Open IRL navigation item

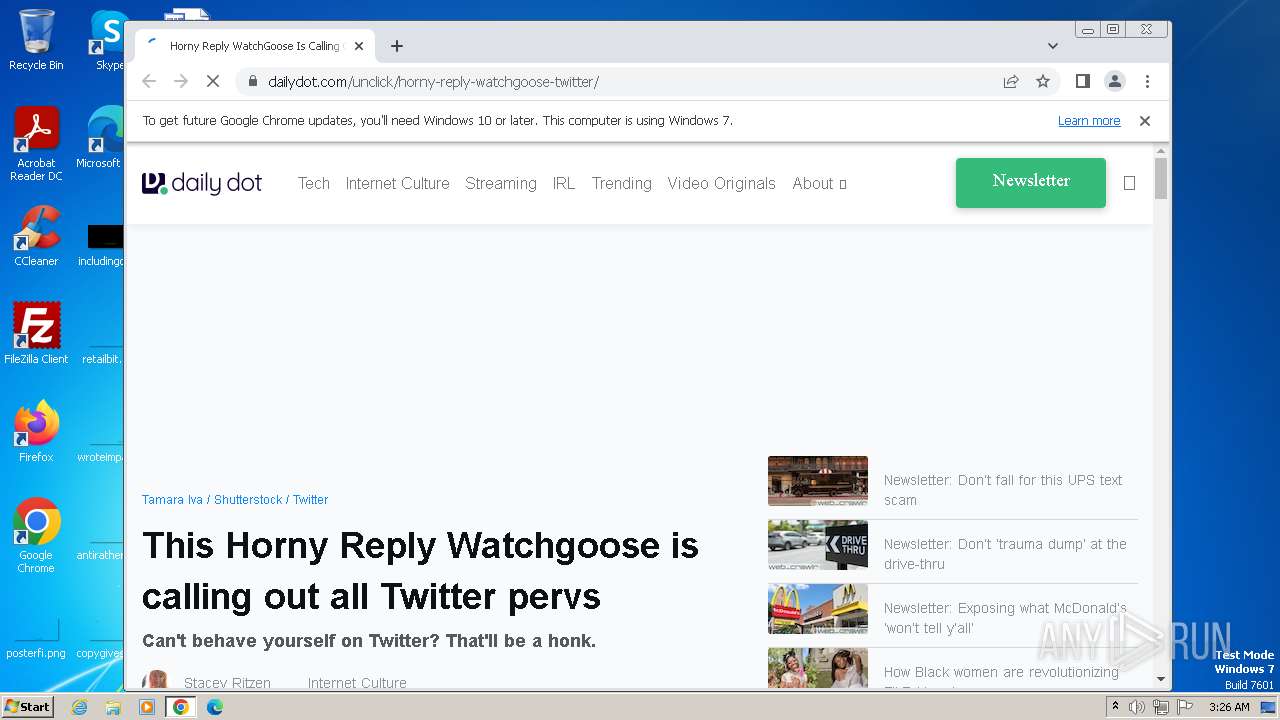pyautogui.click(x=564, y=183)
